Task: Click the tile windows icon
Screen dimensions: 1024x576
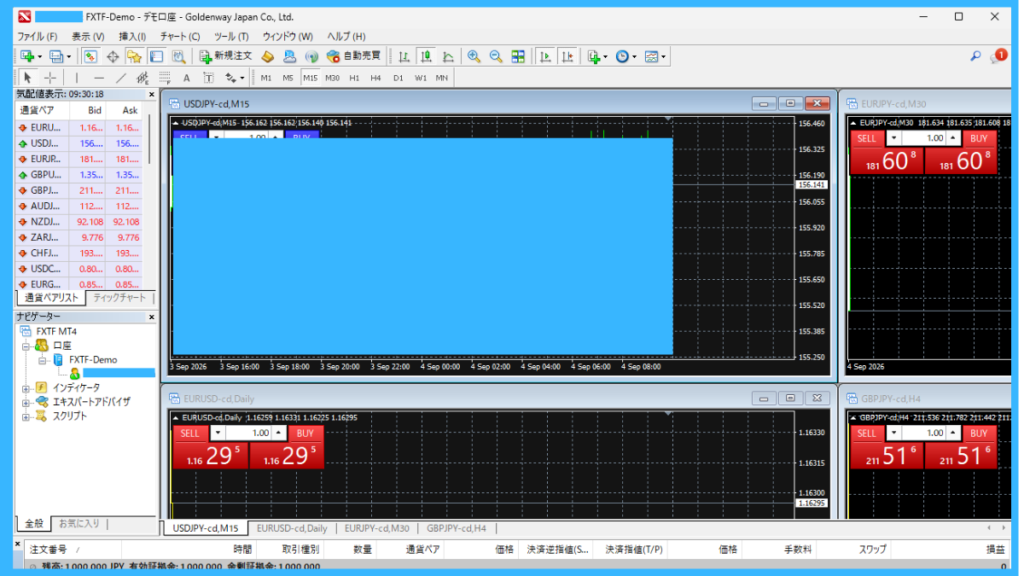Action: pos(519,57)
